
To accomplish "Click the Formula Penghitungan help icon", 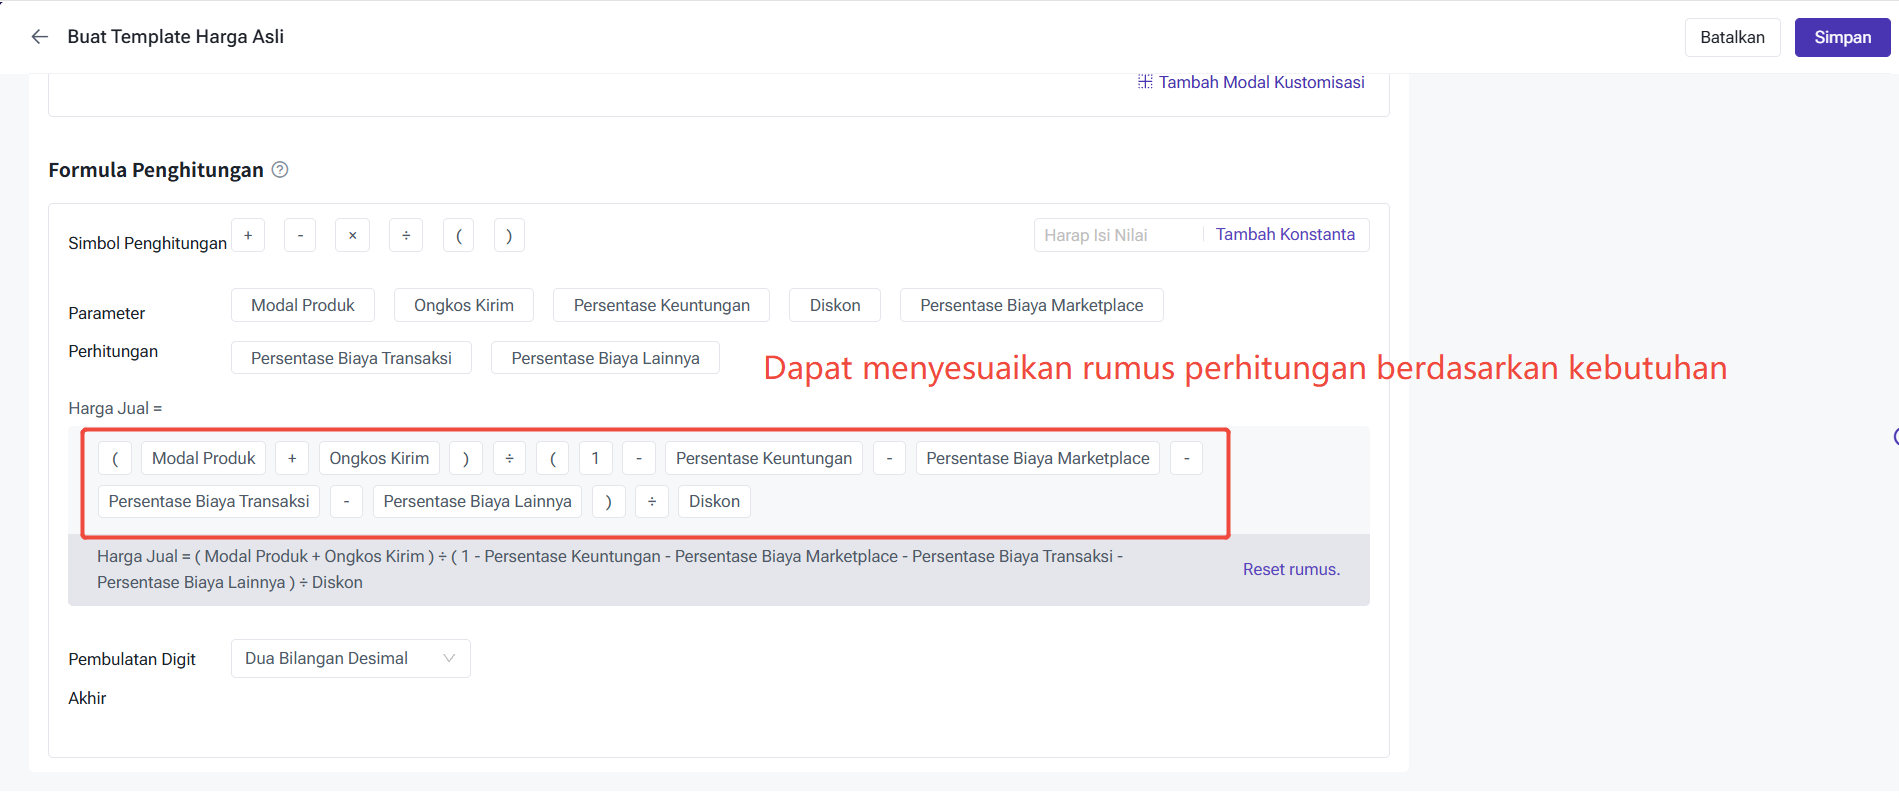I will (x=280, y=170).
